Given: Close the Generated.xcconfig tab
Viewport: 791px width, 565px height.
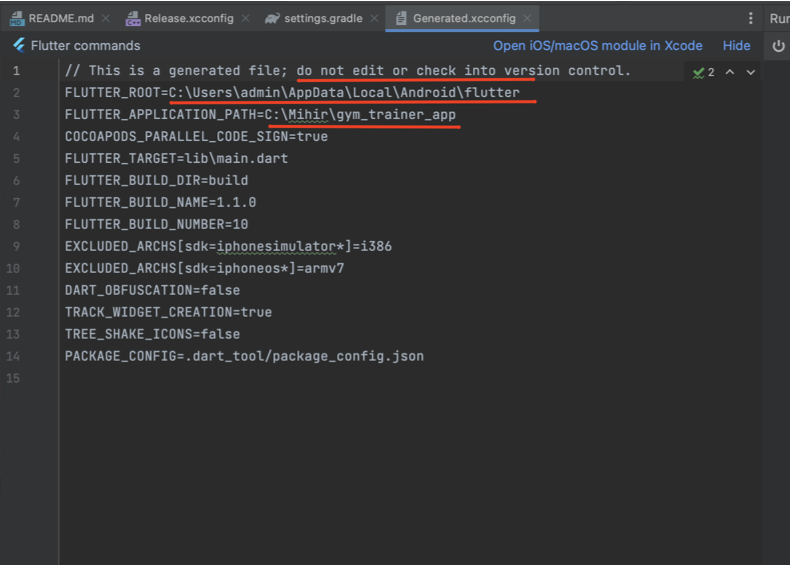Looking at the screenshot, I should point(527,18).
